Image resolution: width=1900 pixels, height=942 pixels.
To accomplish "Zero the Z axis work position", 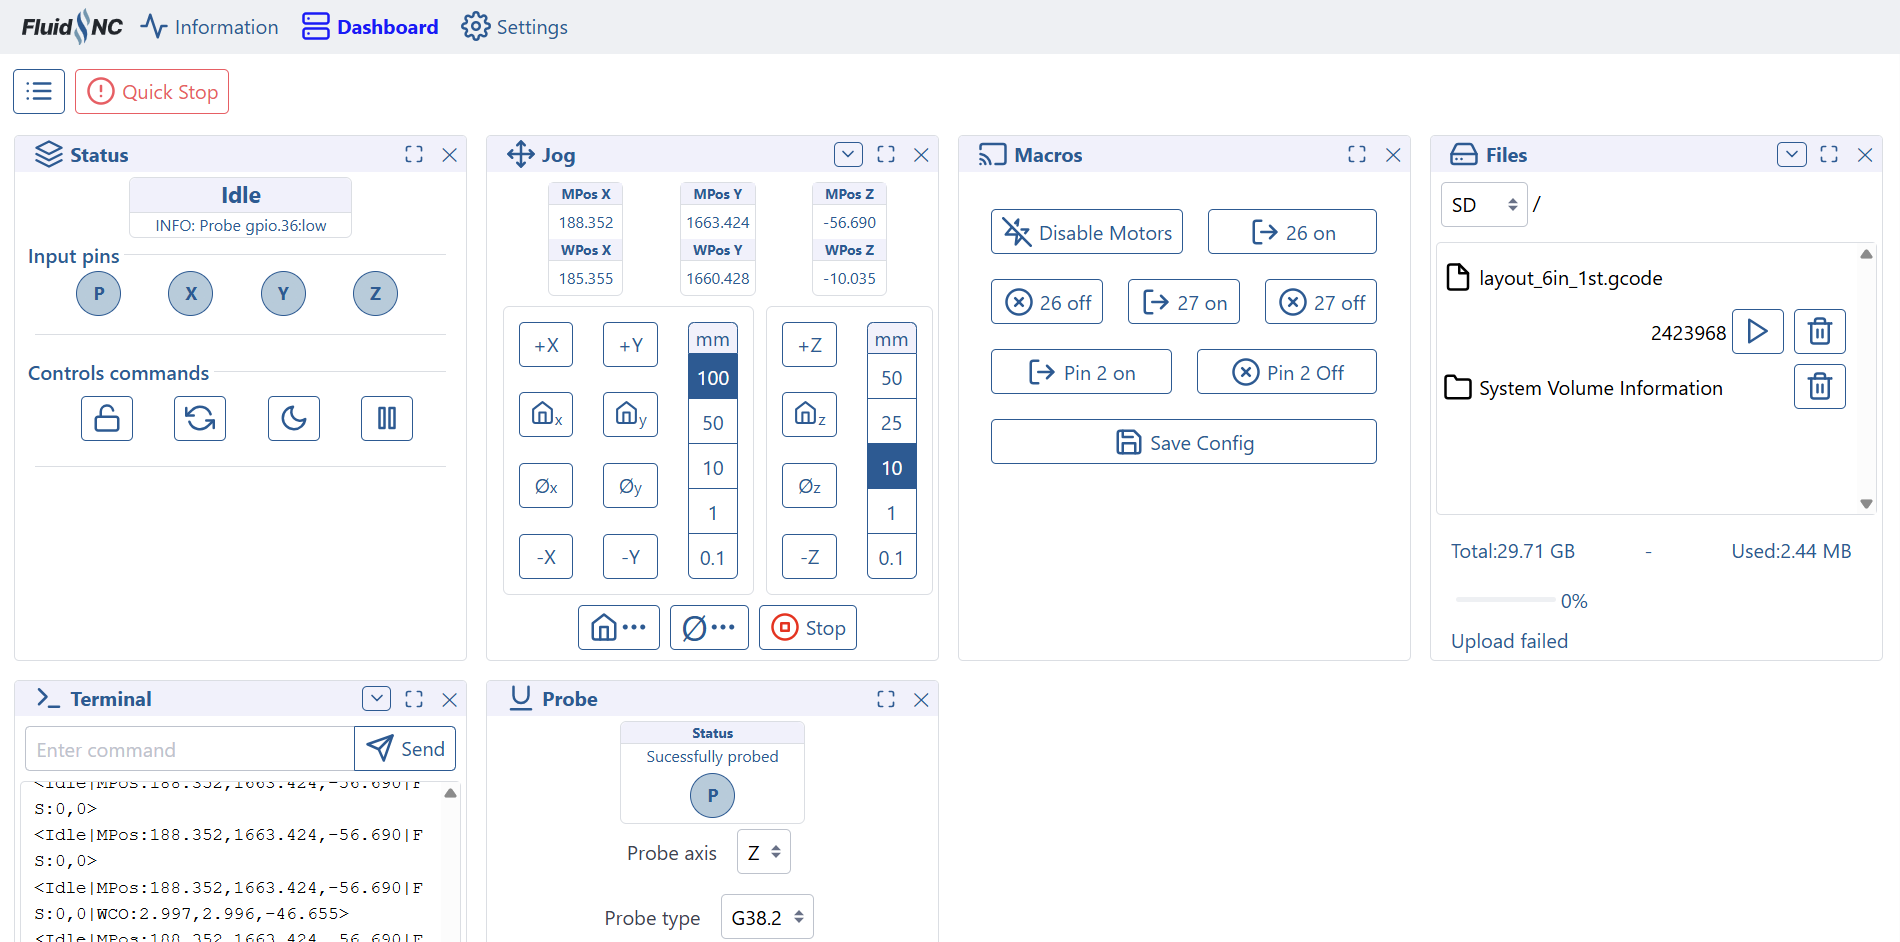I will [809, 486].
